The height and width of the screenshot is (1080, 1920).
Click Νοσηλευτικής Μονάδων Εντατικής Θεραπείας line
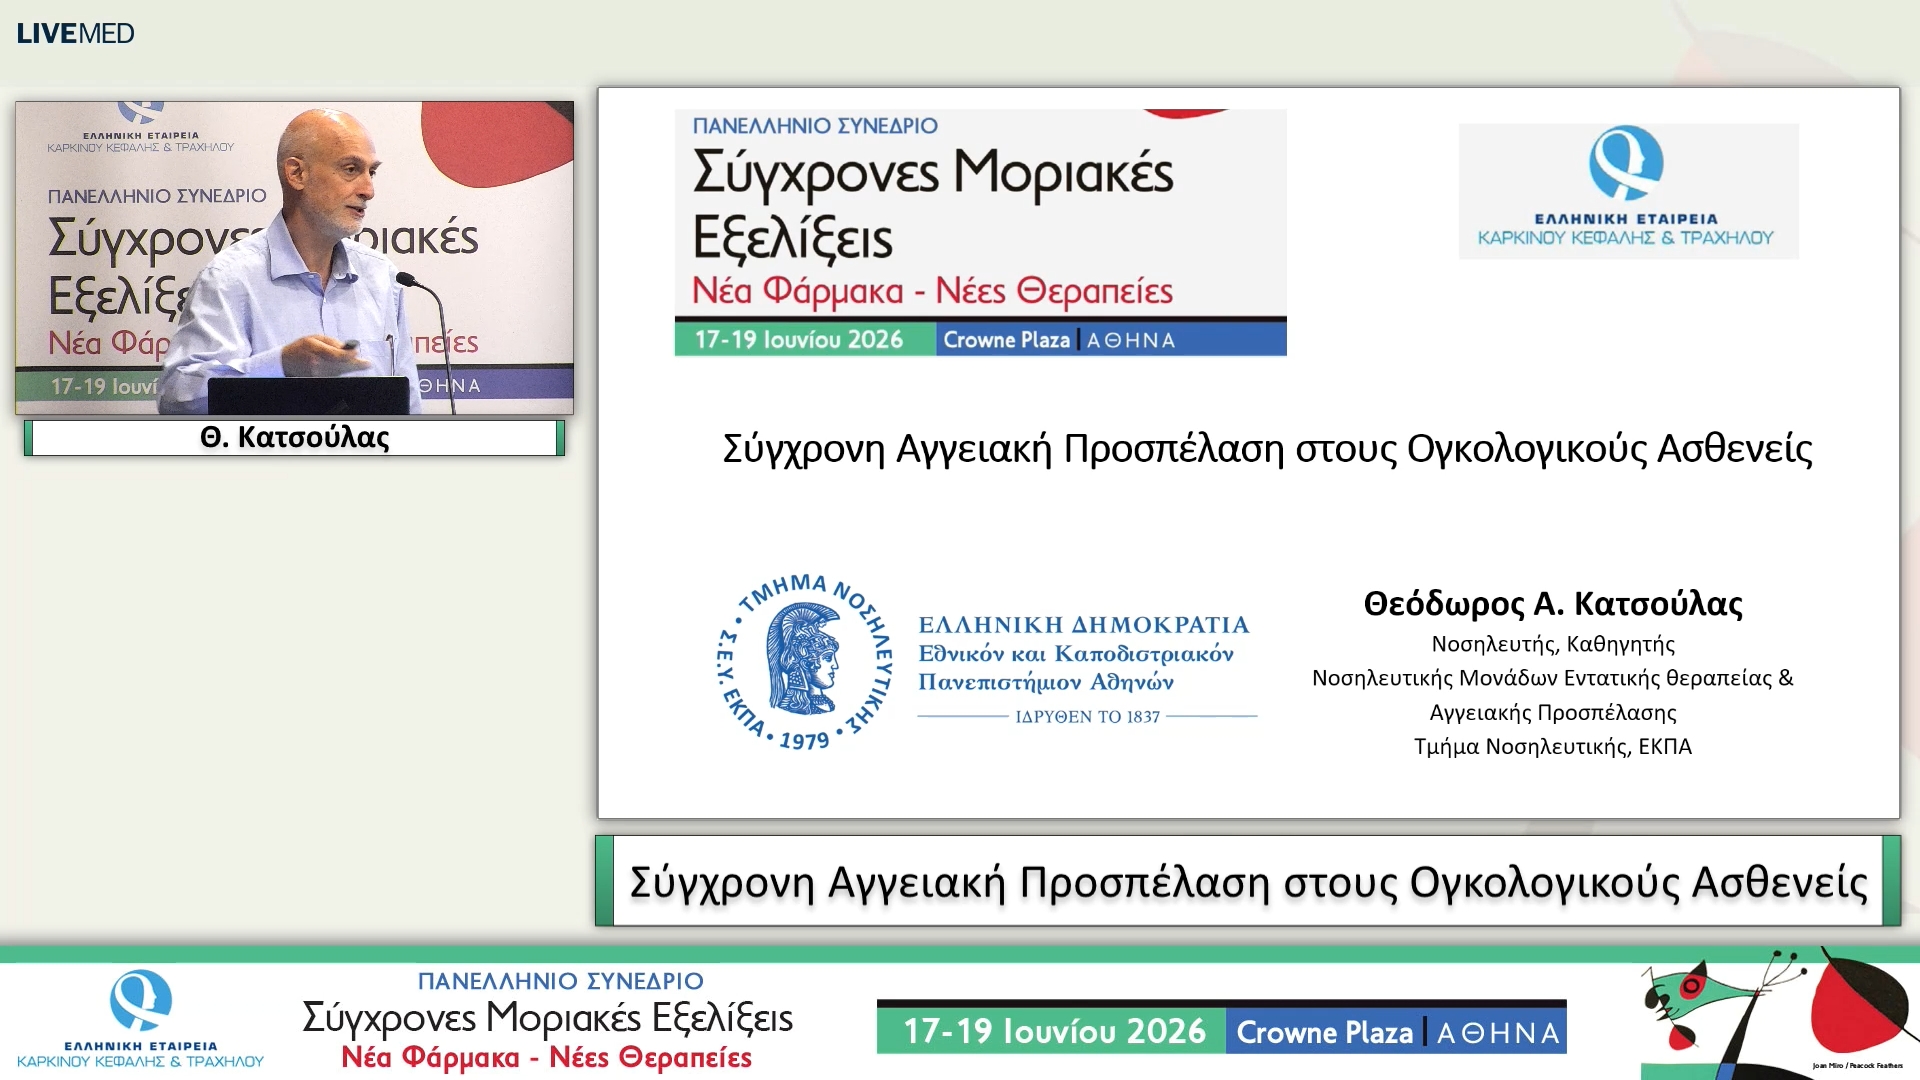point(1553,678)
